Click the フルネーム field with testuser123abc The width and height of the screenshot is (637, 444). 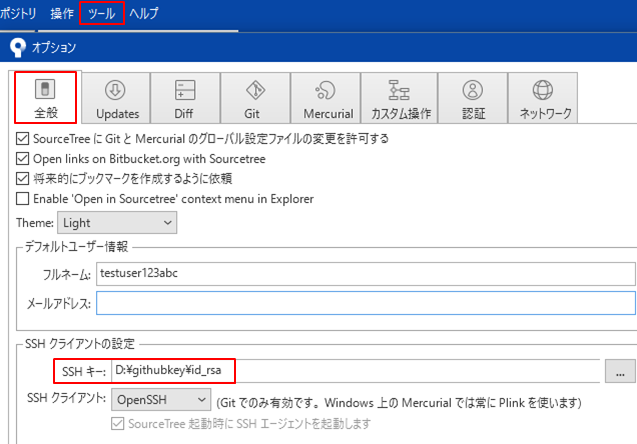tap(366, 274)
